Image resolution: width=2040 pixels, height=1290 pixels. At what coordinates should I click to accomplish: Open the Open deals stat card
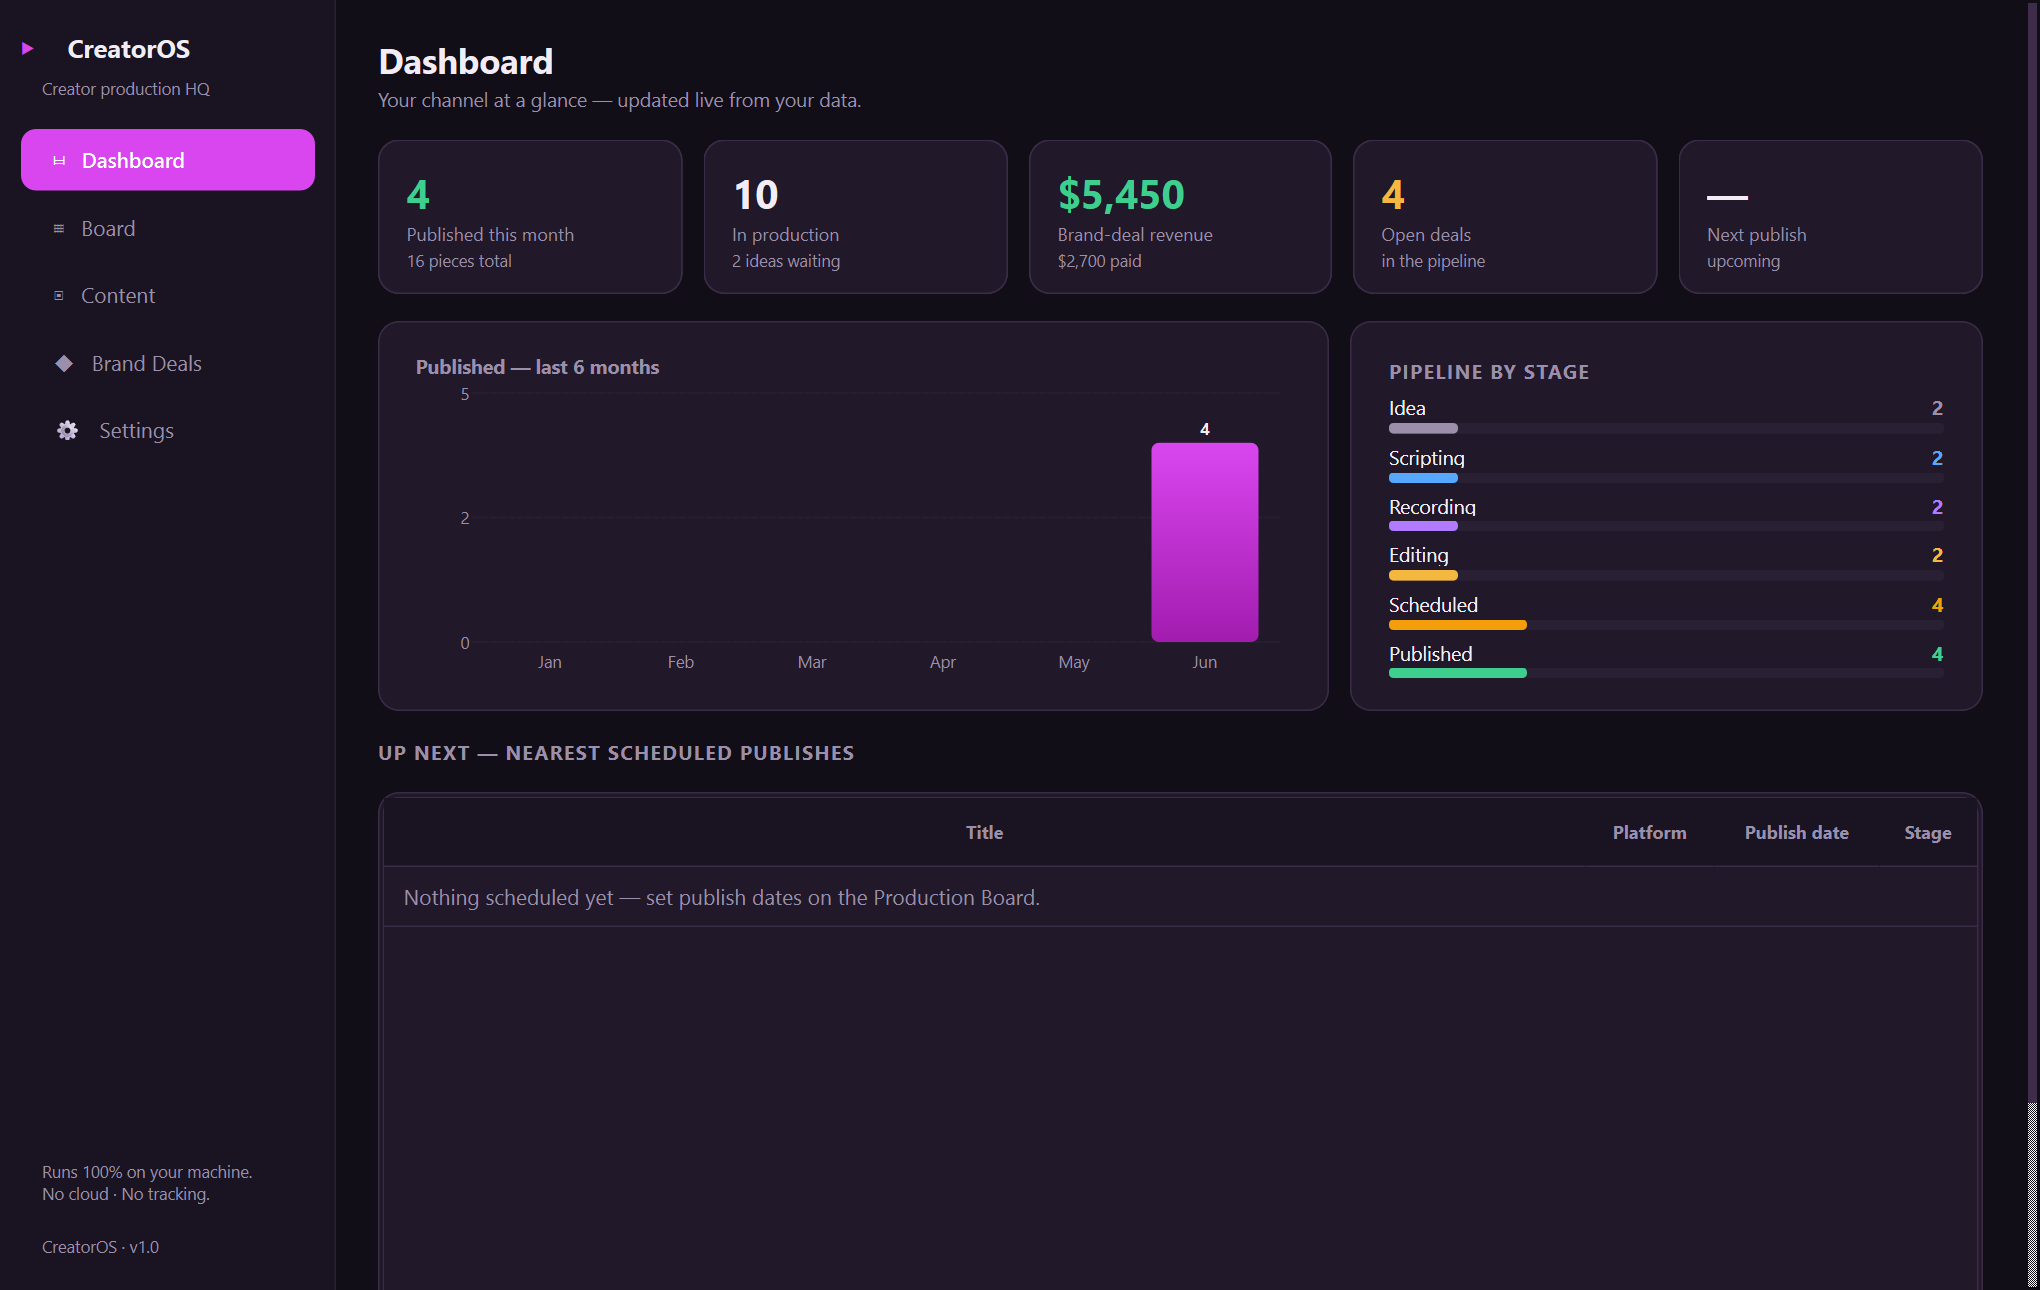(x=1505, y=217)
